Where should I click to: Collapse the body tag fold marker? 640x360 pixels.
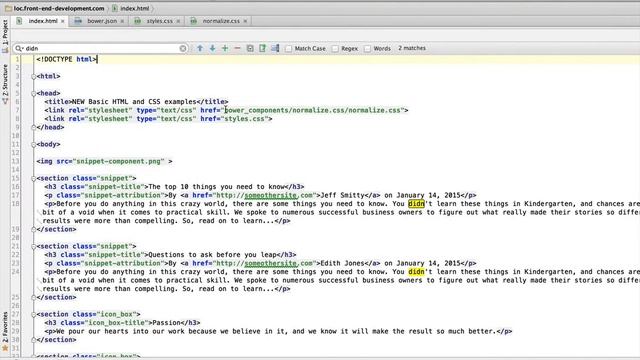click(x=33, y=144)
